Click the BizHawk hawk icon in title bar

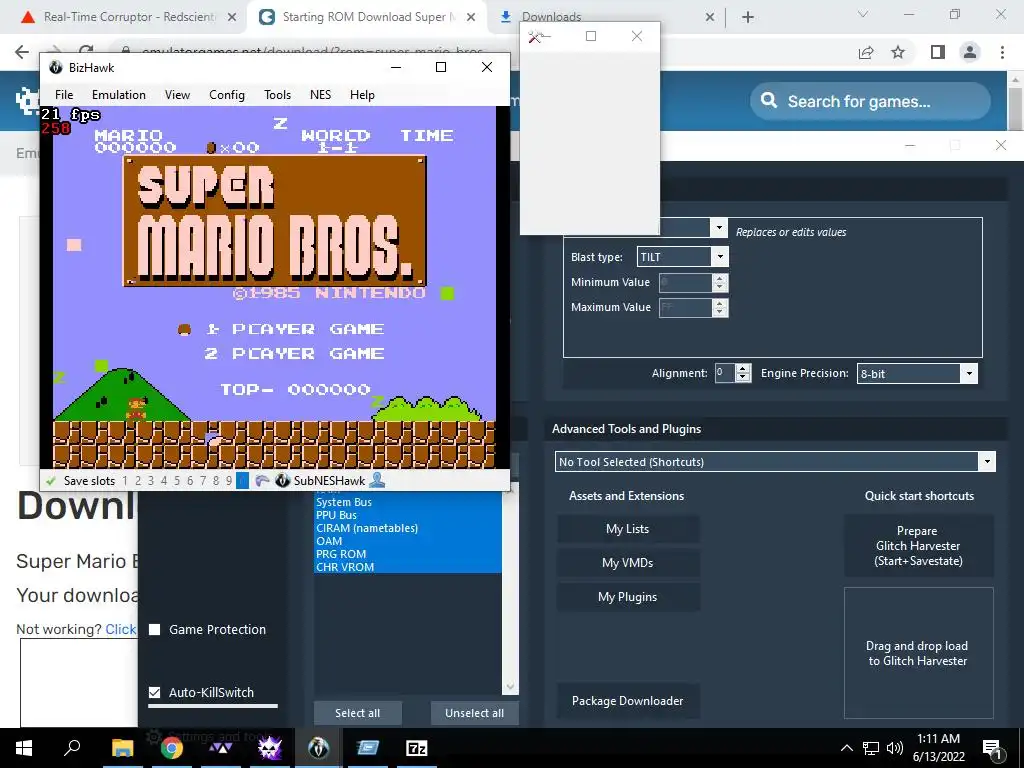(x=56, y=67)
